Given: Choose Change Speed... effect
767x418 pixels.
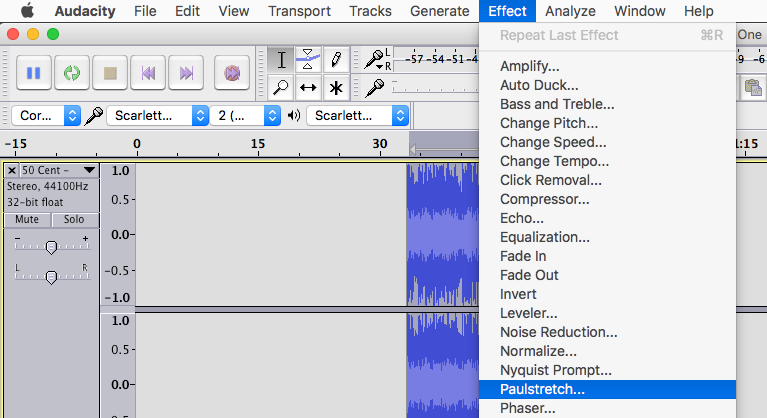Looking at the screenshot, I should tap(608, 142).
